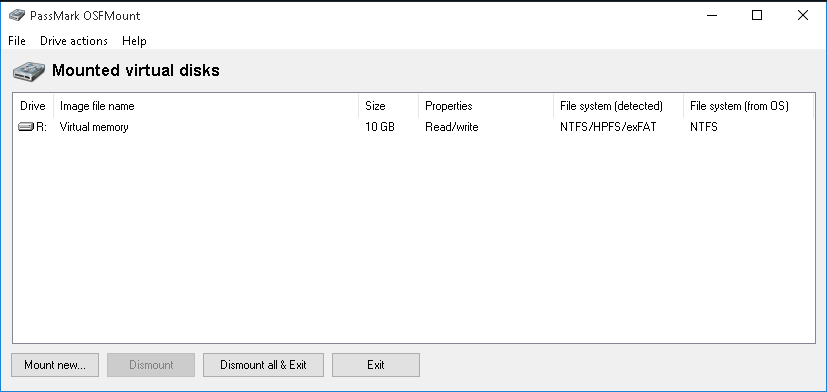
Task: Click the Read/write properties cell
Action: tap(451, 127)
